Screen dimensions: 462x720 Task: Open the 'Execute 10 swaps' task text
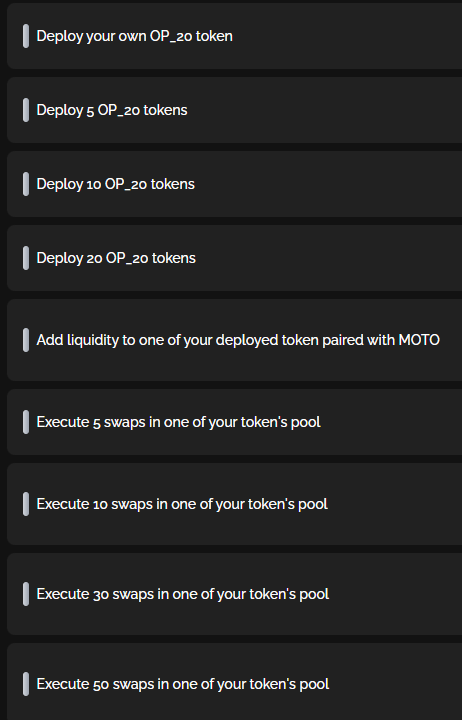click(182, 504)
